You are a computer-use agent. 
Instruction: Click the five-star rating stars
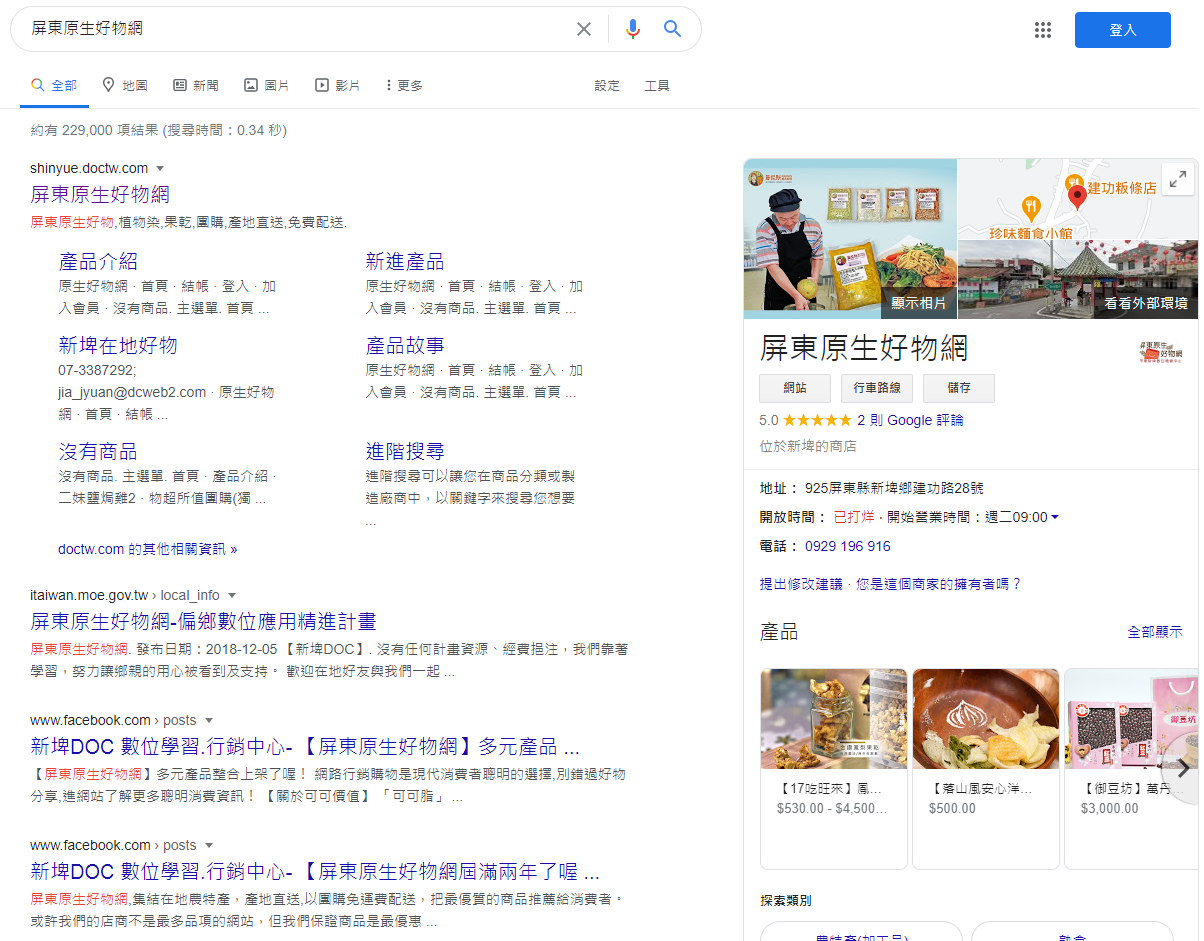pyautogui.click(x=817, y=420)
